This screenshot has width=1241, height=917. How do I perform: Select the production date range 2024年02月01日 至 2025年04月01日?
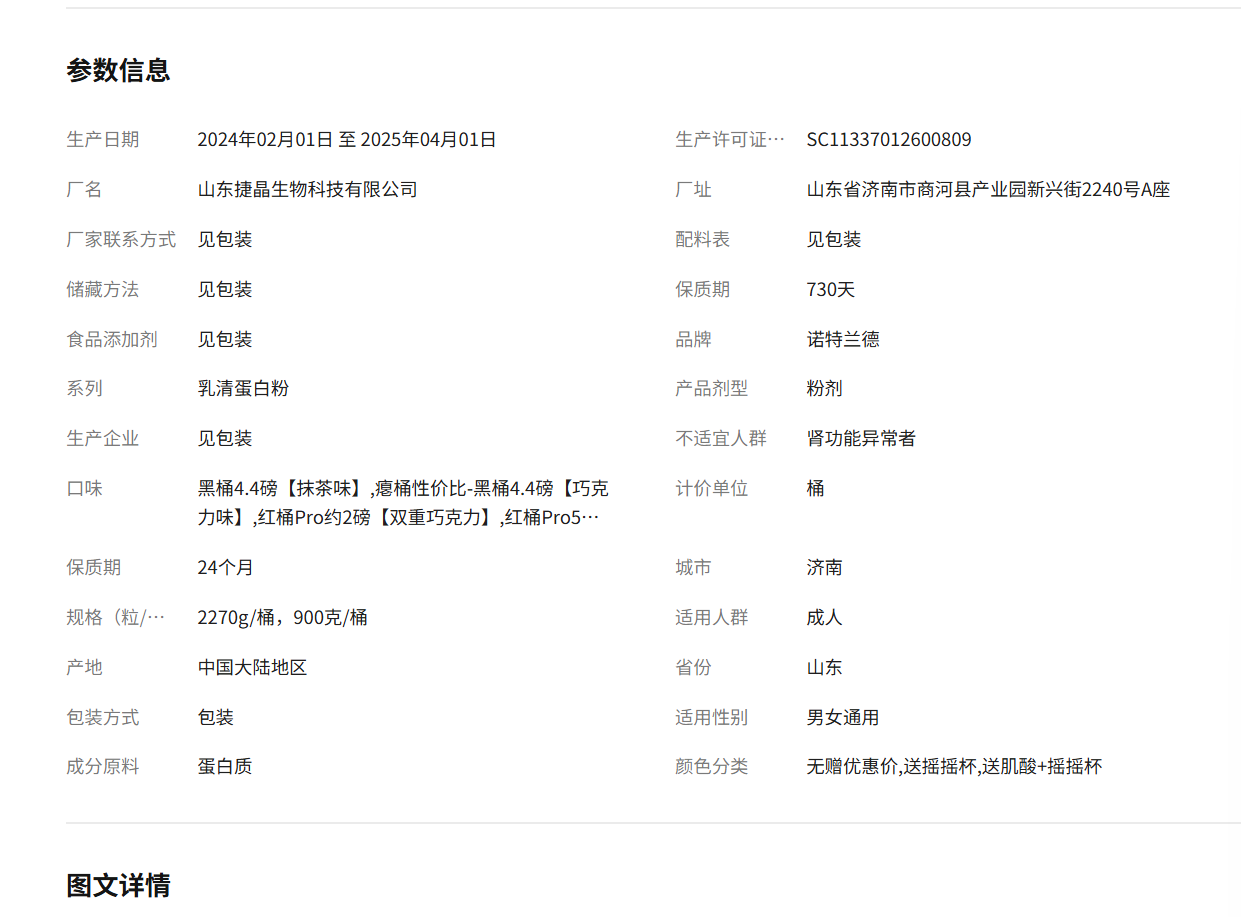click(347, 140)
